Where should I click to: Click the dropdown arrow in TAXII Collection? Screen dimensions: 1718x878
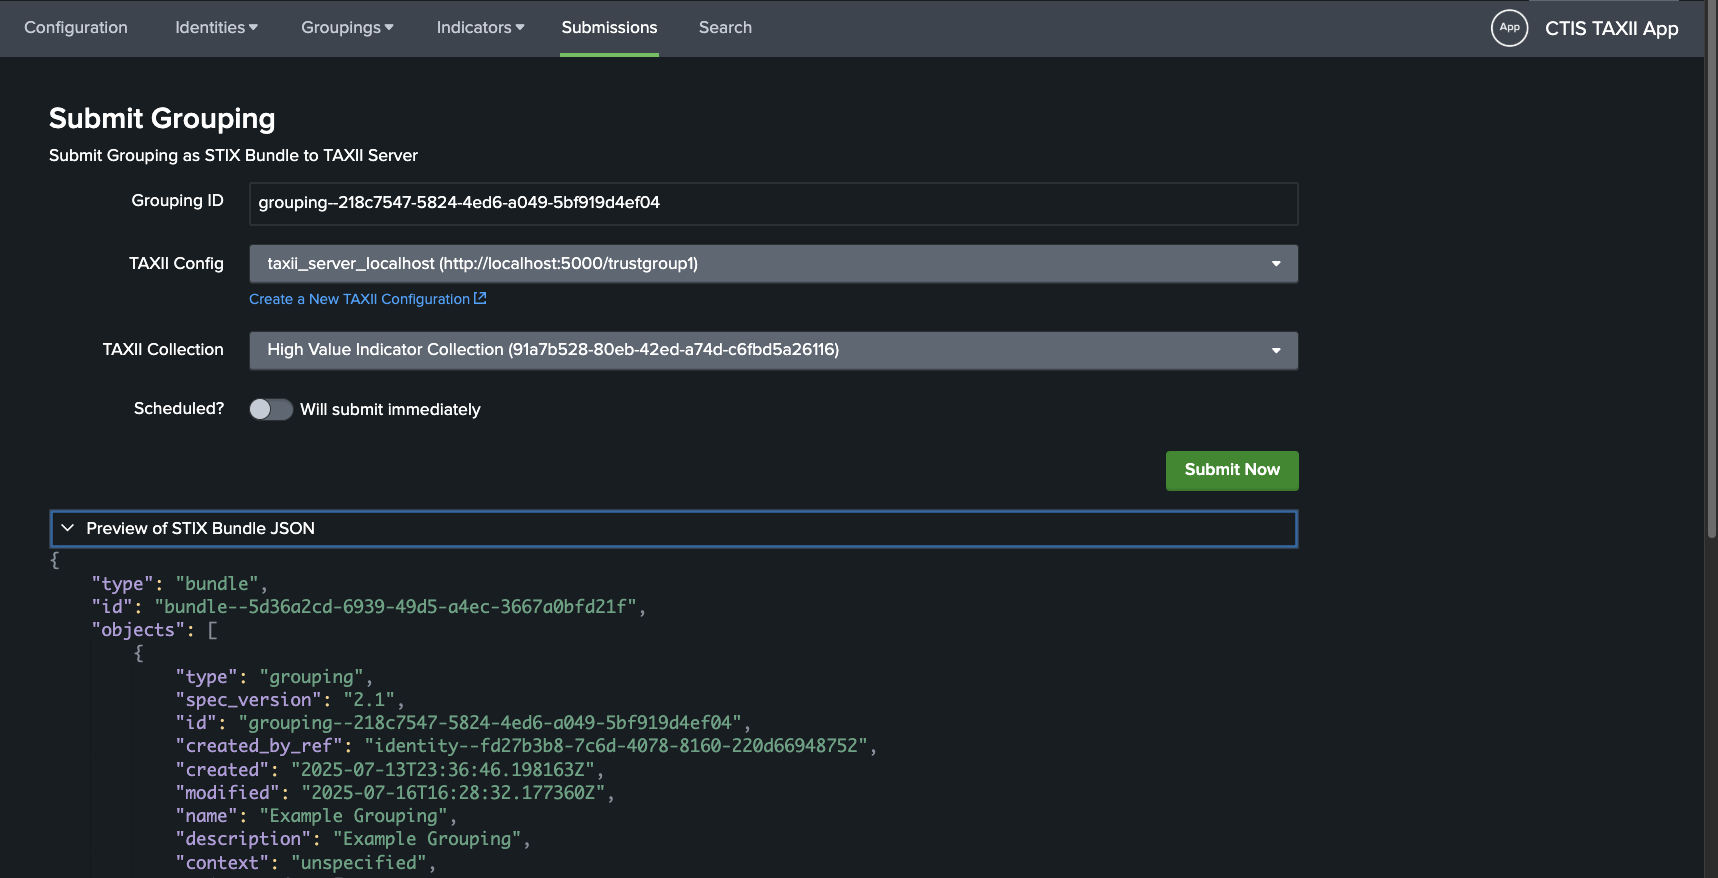1276,350
